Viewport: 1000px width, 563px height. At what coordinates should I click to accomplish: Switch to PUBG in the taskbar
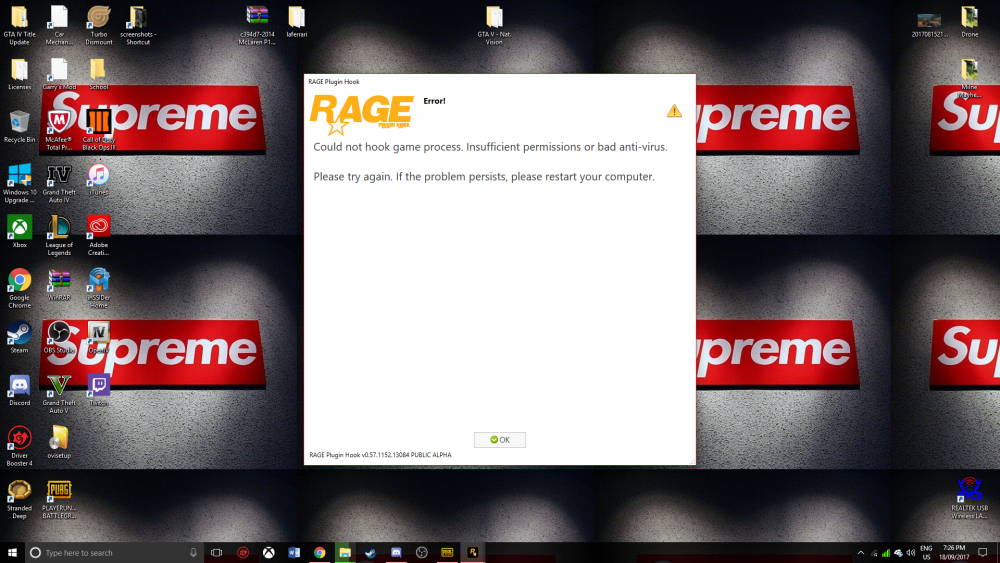click(x=447, y=552)
